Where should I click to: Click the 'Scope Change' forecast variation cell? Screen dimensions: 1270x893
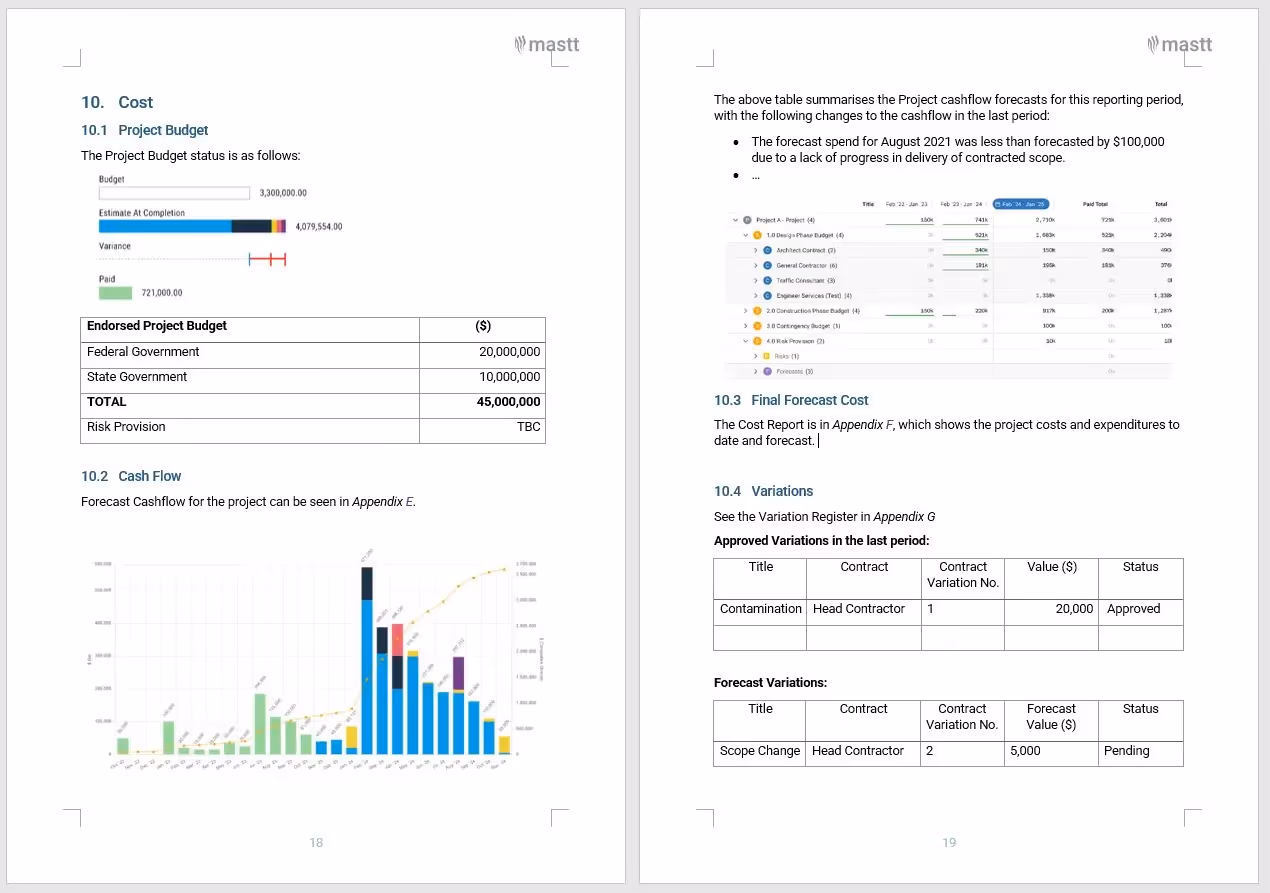click(760, 751)
